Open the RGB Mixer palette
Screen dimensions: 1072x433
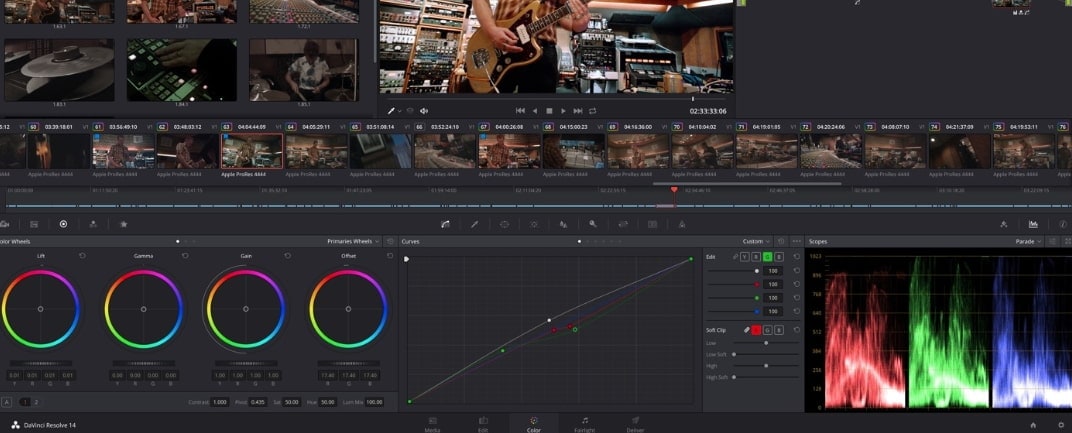tap(93, 224)
